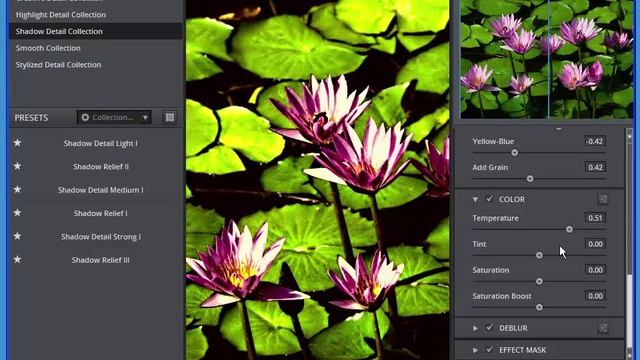
Task: Click the Saturation slider handle
Action: (x=539, y=281)
